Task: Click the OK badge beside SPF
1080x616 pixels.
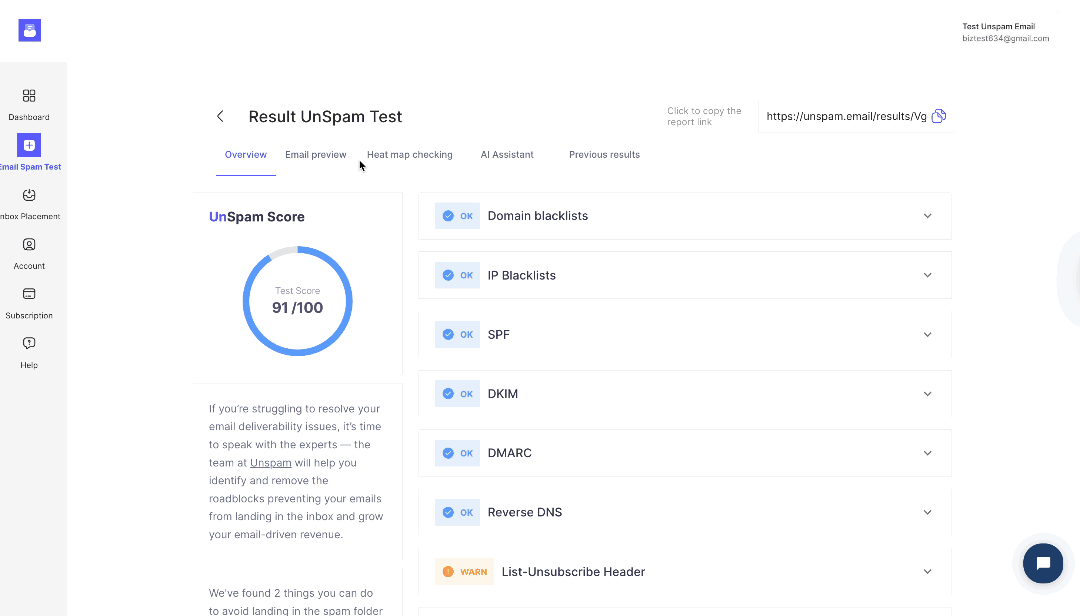Action: pyautogui.click(x=457, y=335)
